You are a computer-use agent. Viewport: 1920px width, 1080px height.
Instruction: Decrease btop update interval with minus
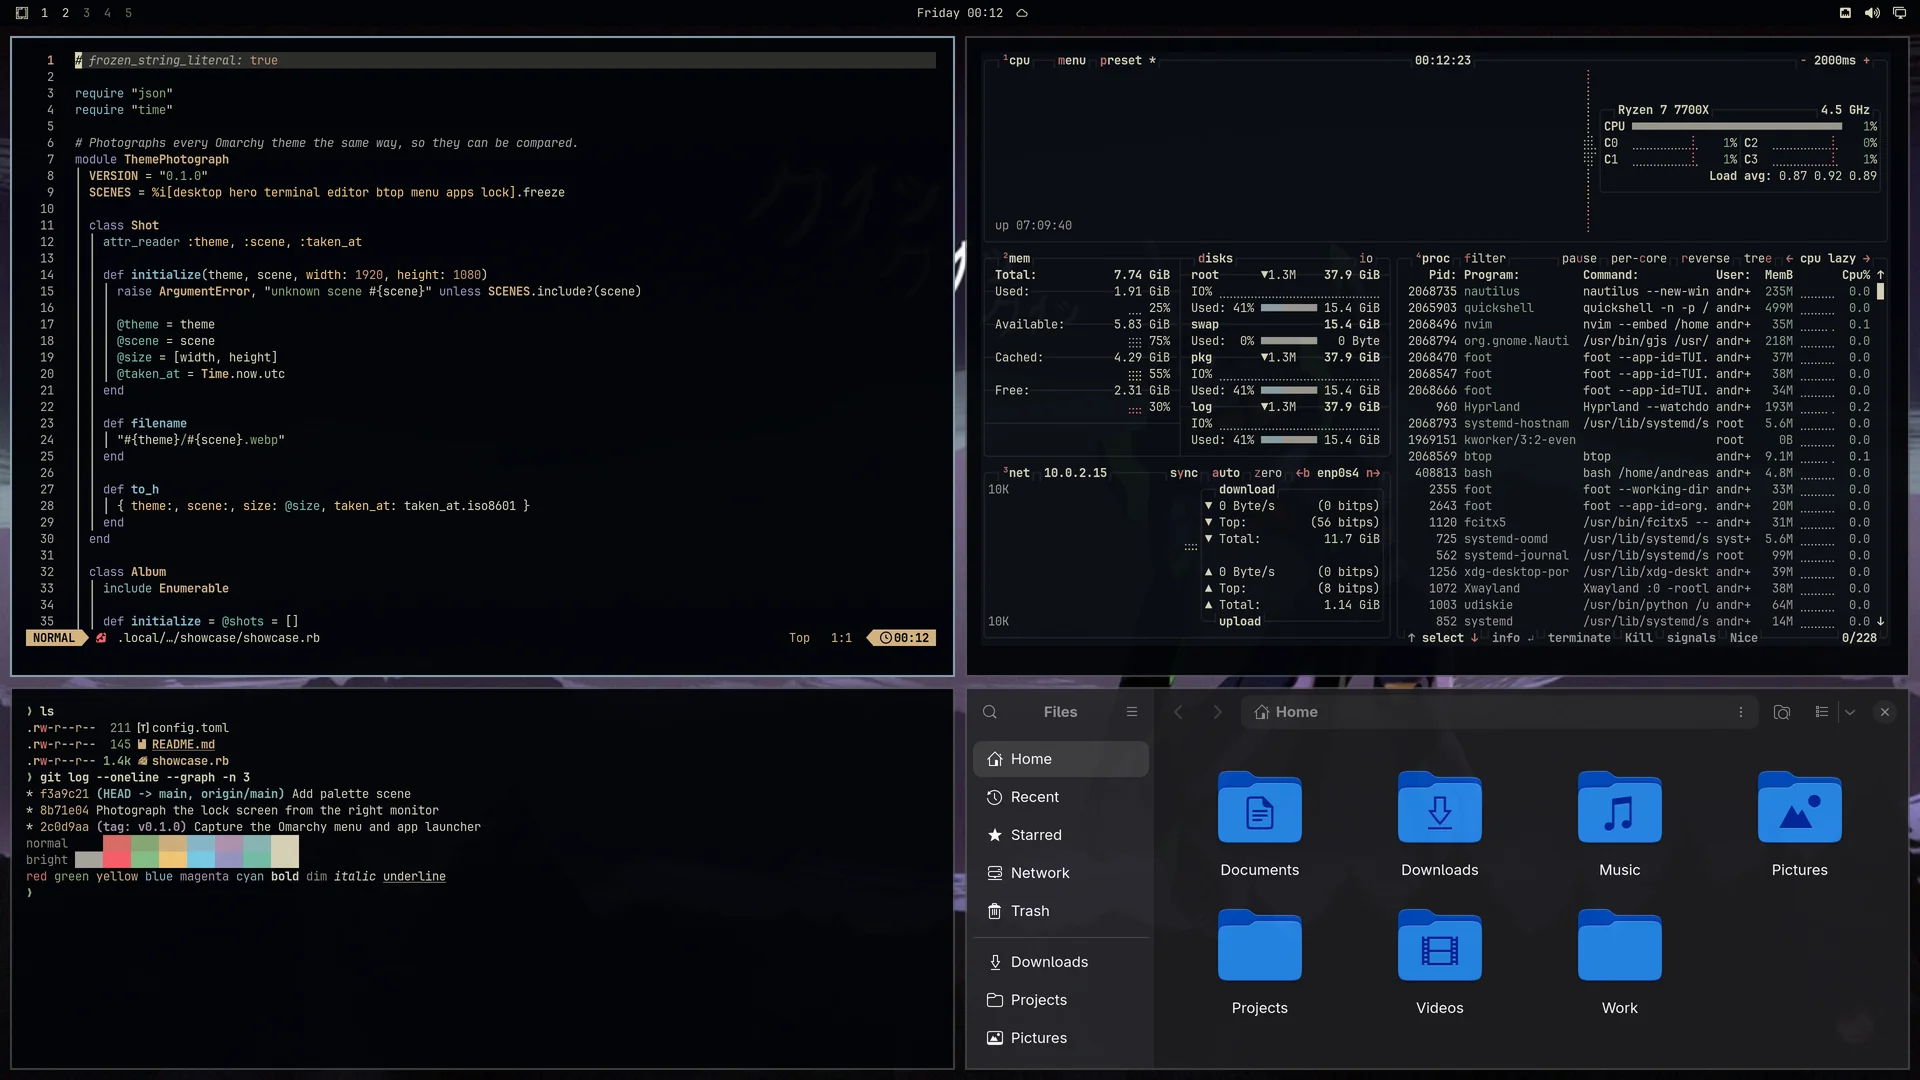coord(1803,60)
